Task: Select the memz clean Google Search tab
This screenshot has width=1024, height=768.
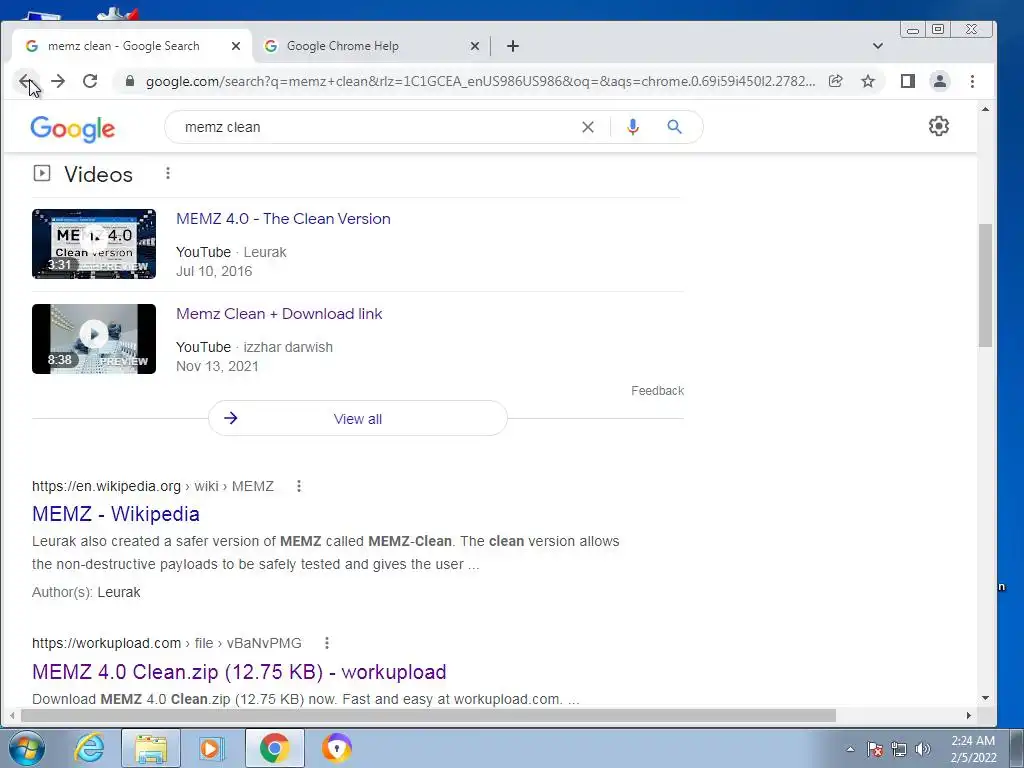Action: point(131,46)
